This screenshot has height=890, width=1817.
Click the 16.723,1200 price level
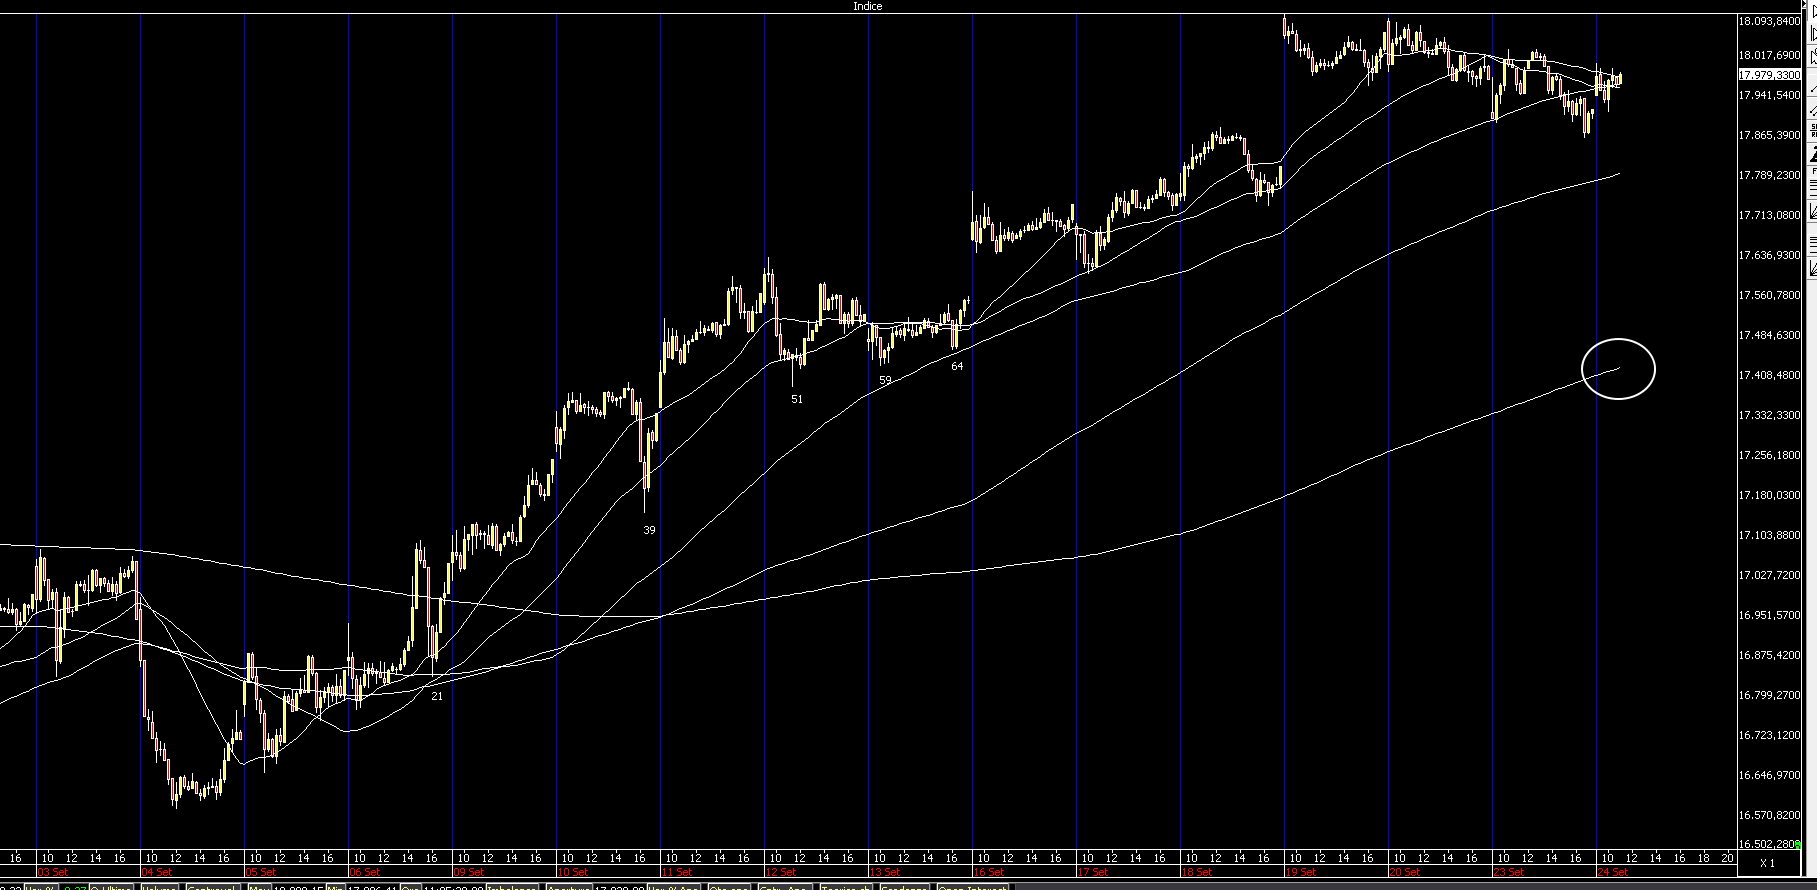pos(1769,735)
